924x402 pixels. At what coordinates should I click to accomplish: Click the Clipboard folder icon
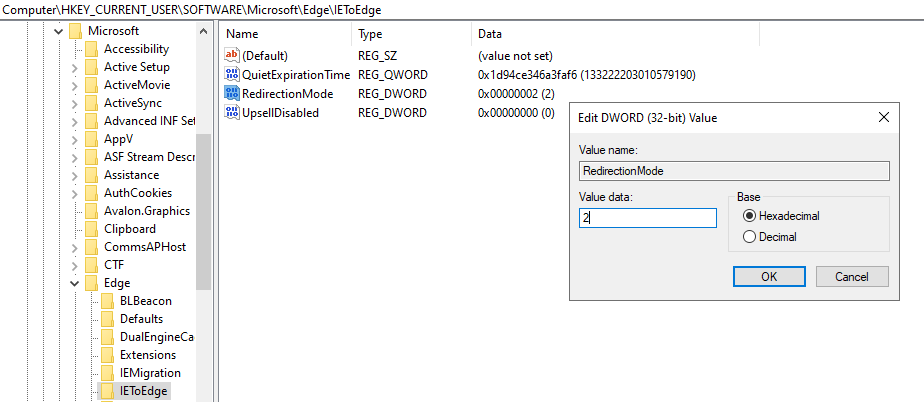point(91,229)
